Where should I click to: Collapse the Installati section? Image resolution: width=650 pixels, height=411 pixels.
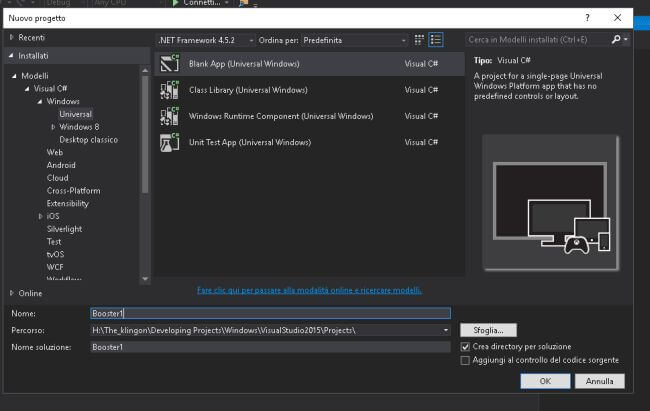coord(11,55)
